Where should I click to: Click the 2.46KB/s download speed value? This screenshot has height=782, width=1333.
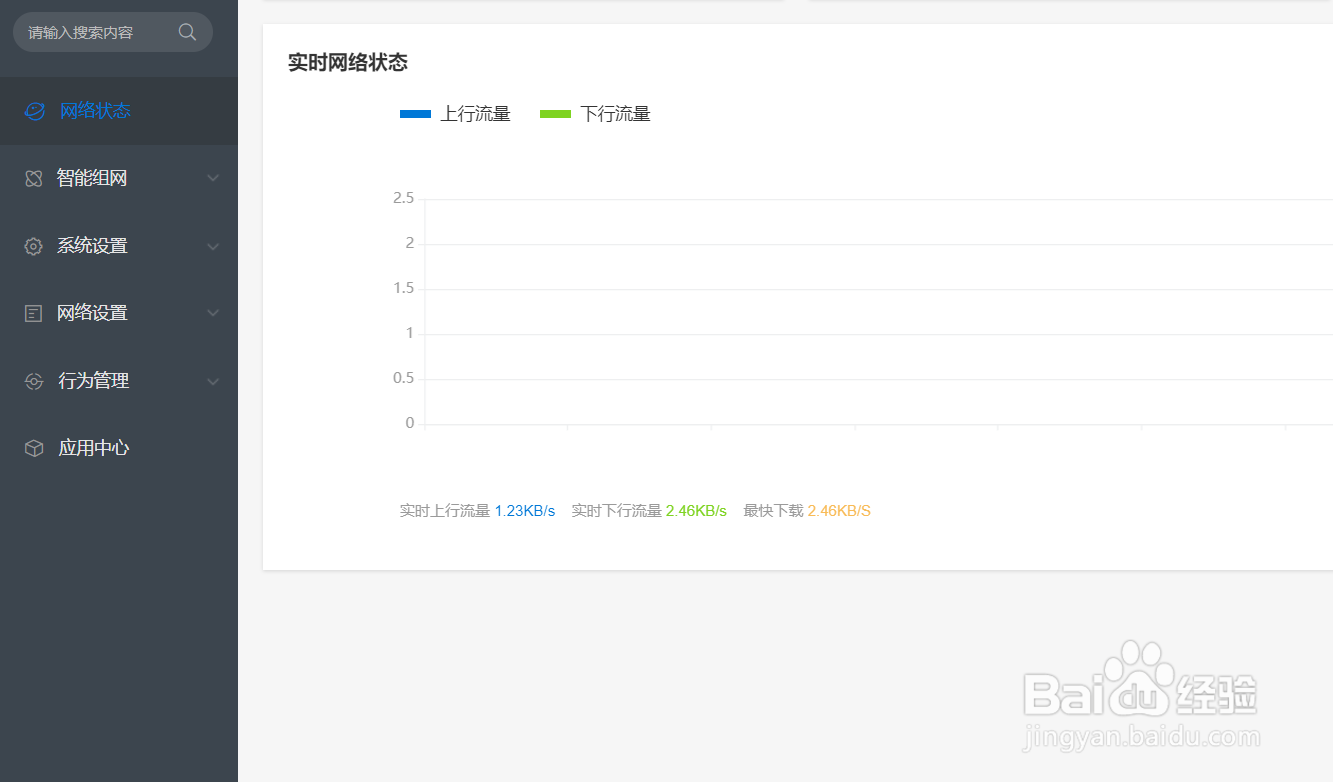click(697, 510)
